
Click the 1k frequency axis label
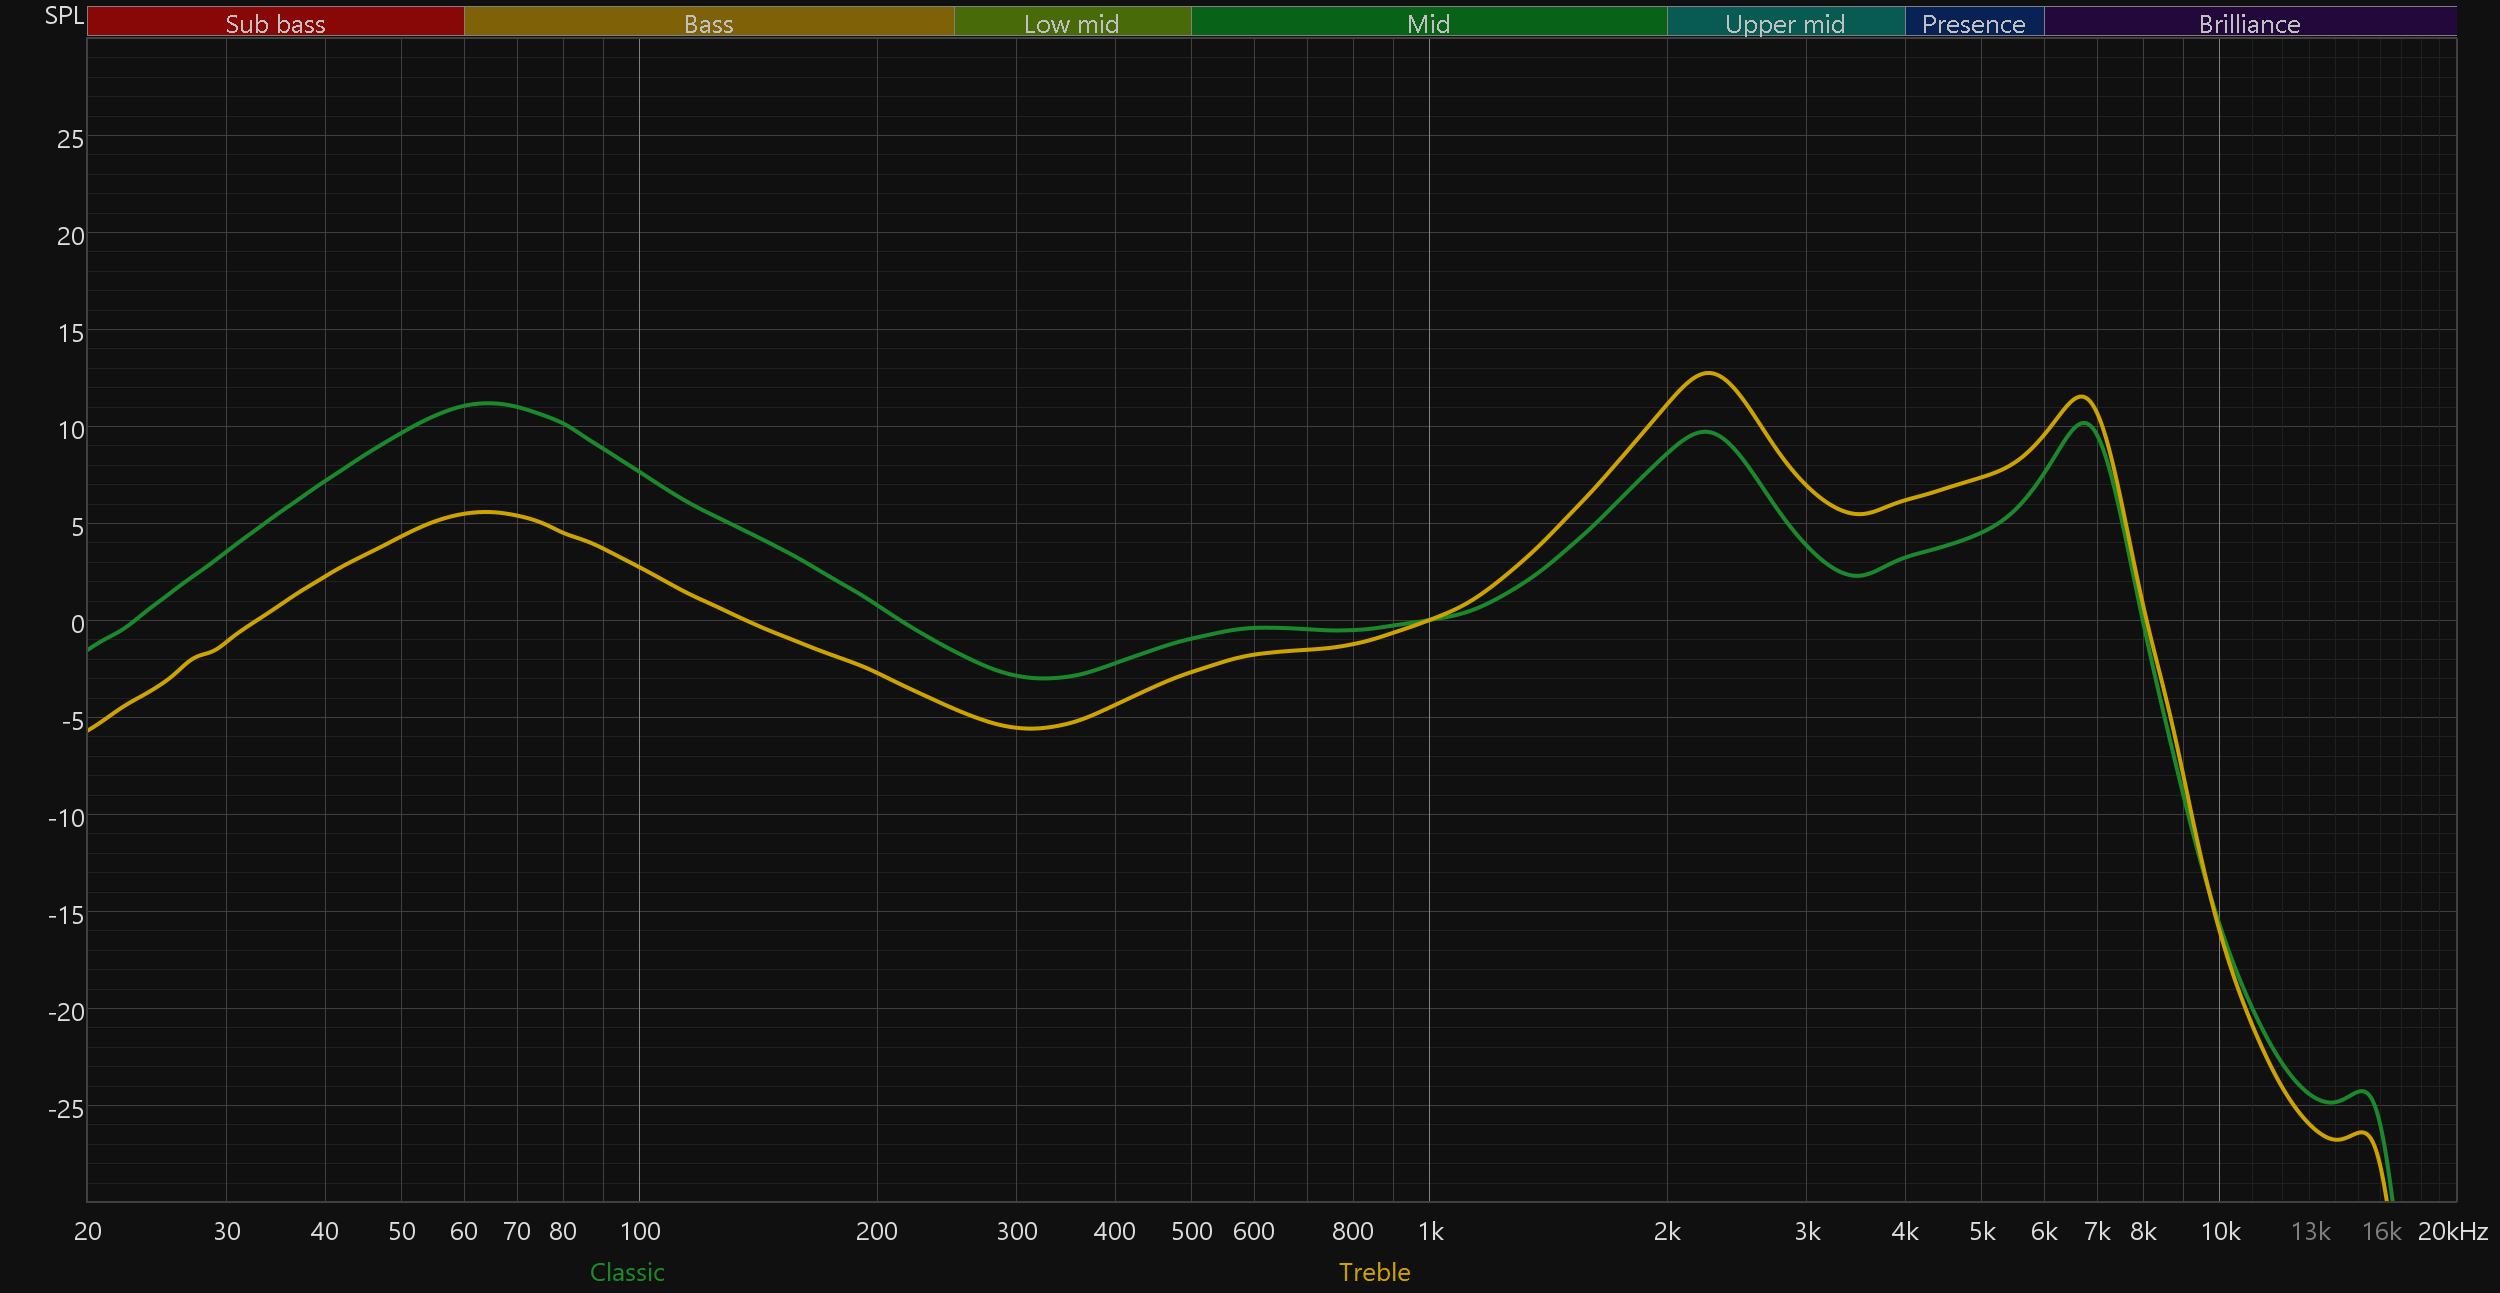point(1430,1231)
